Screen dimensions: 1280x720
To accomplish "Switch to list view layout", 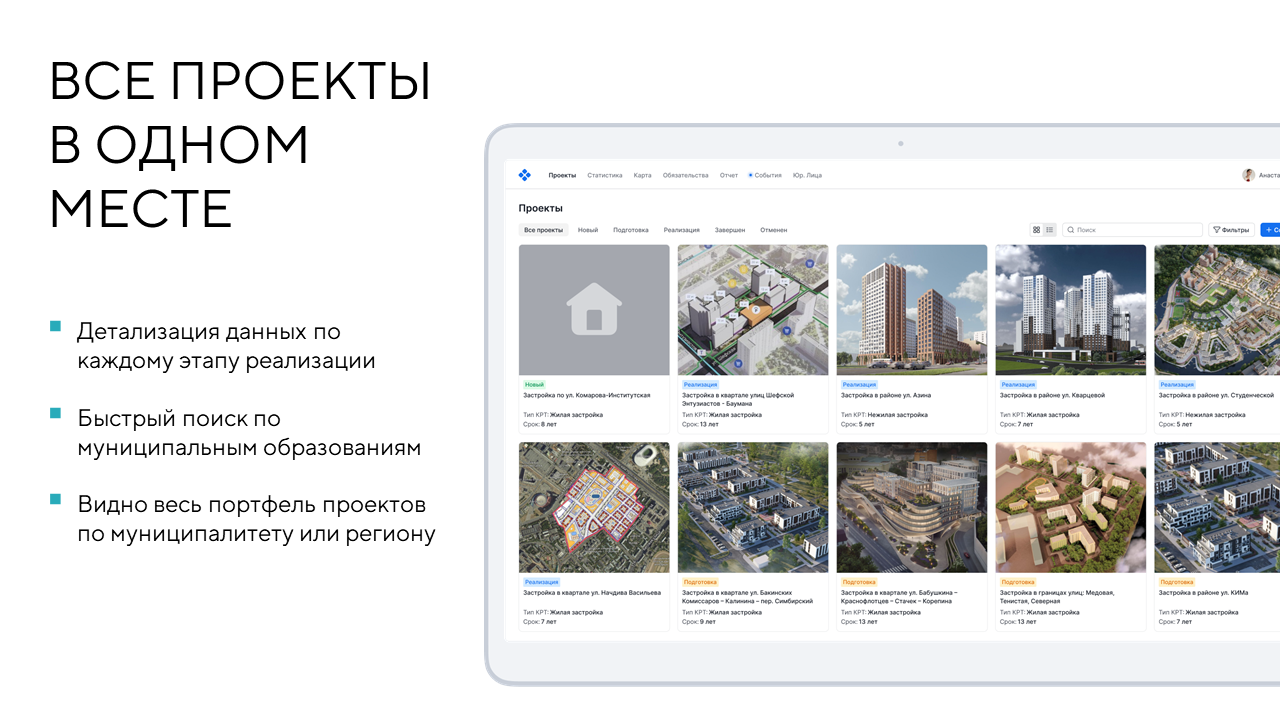I will pos(1050,230).
